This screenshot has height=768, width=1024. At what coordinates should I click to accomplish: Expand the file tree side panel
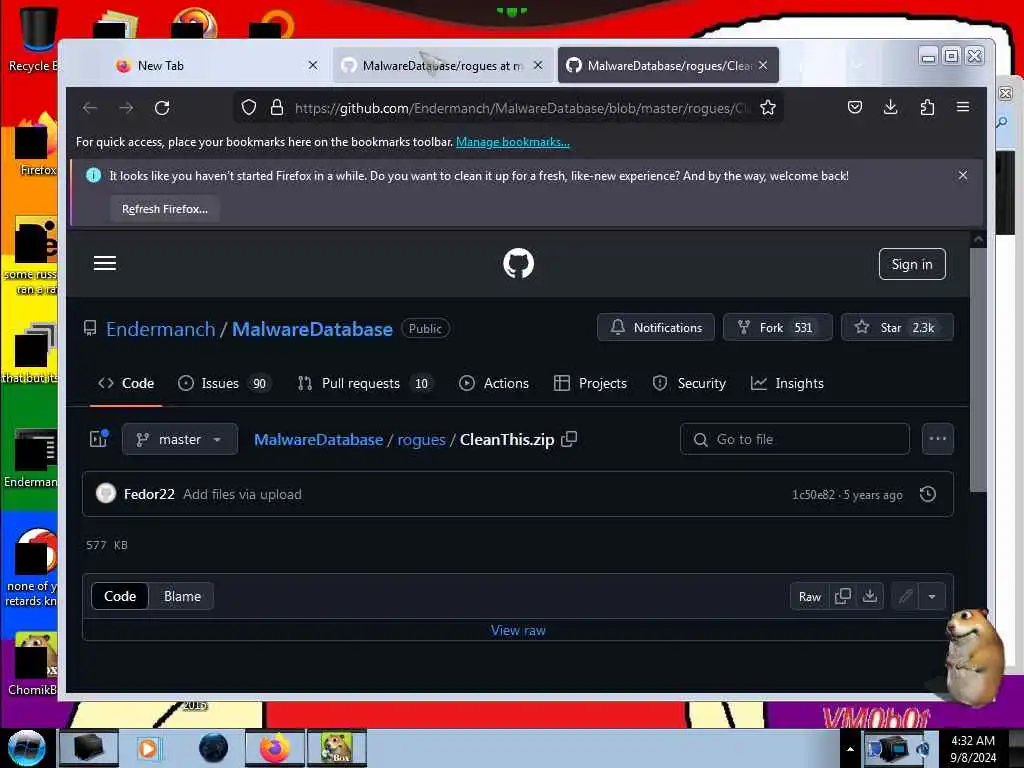coord(99,439)
